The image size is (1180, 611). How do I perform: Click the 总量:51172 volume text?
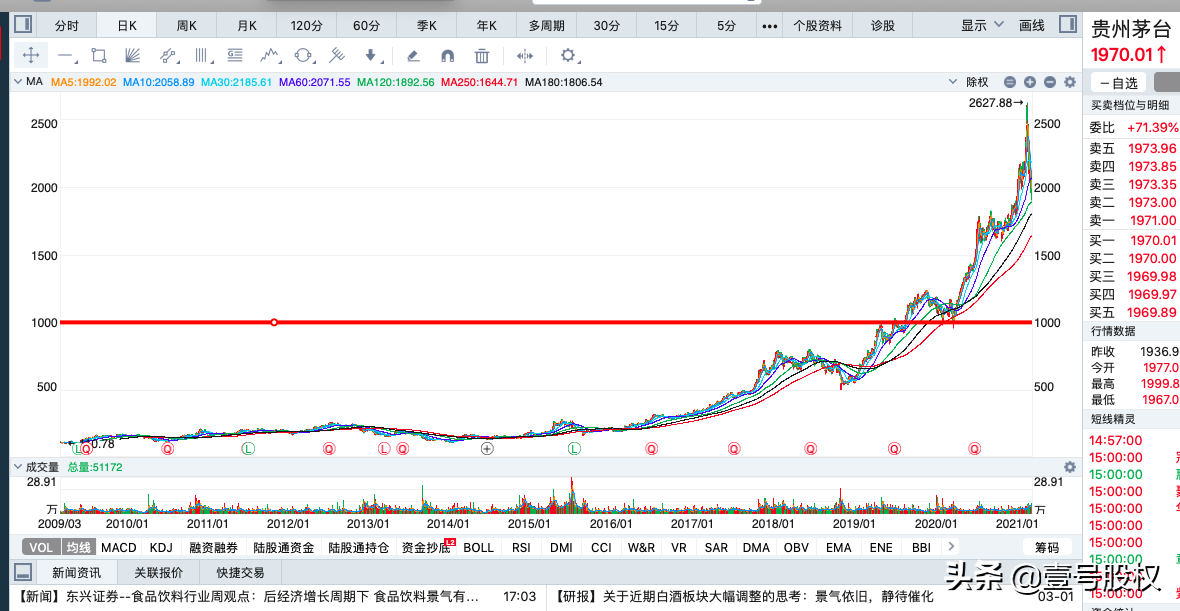coord(95,467)
